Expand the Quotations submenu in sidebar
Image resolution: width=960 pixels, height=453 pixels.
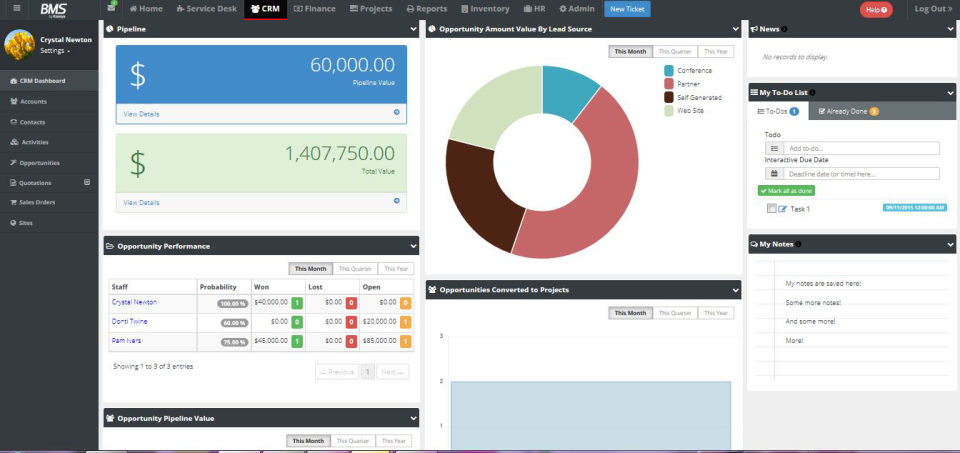click(87, 182)
